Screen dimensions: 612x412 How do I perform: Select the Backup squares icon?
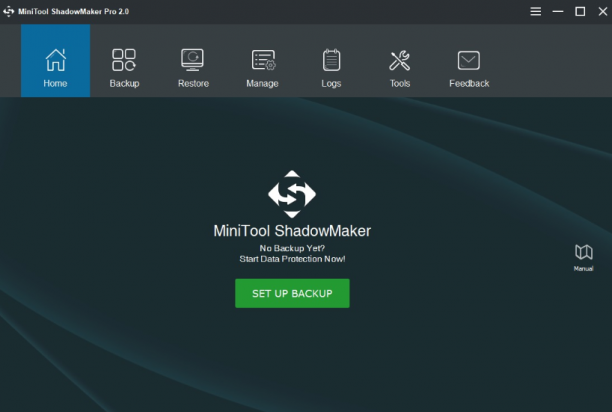124,60
